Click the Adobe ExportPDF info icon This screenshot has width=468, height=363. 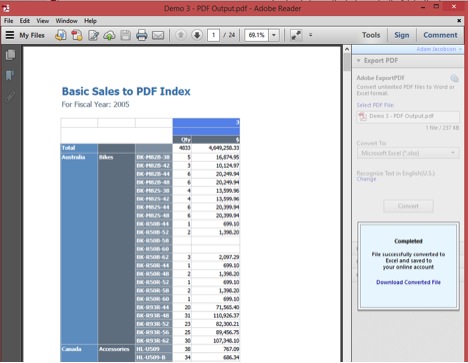454,78
